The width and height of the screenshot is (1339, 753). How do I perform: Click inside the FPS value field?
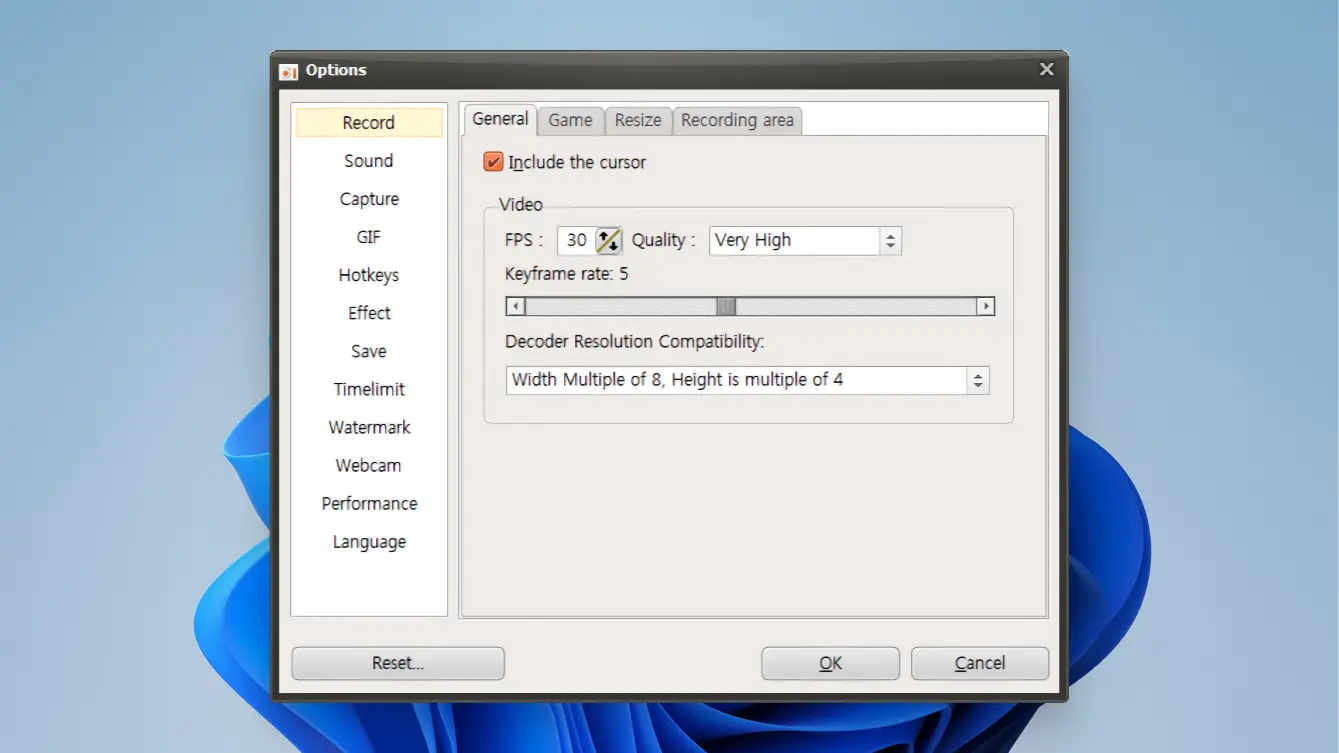576,241
